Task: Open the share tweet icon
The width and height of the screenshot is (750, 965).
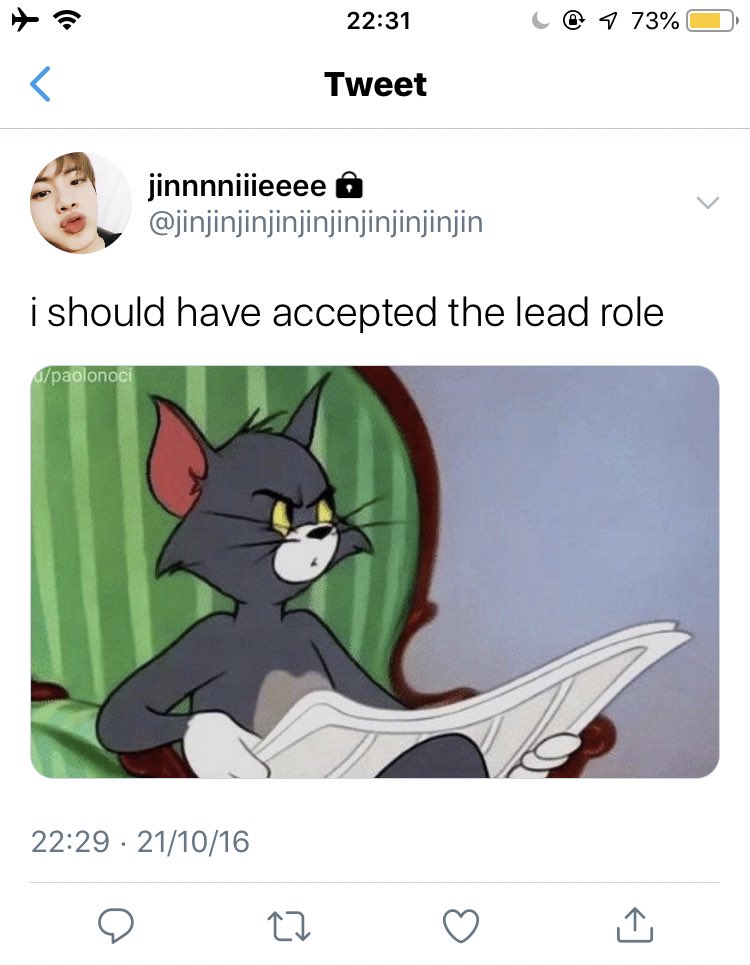Action: [x=634, y=924]
